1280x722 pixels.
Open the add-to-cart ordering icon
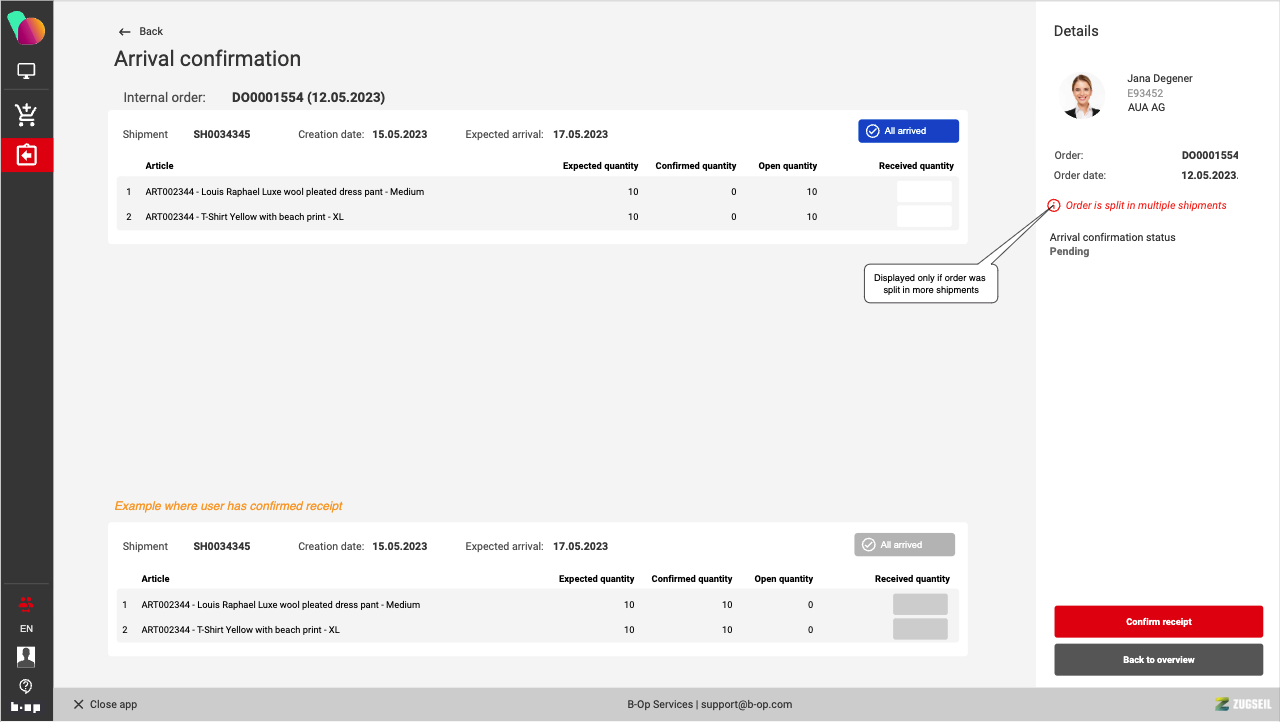26,114
